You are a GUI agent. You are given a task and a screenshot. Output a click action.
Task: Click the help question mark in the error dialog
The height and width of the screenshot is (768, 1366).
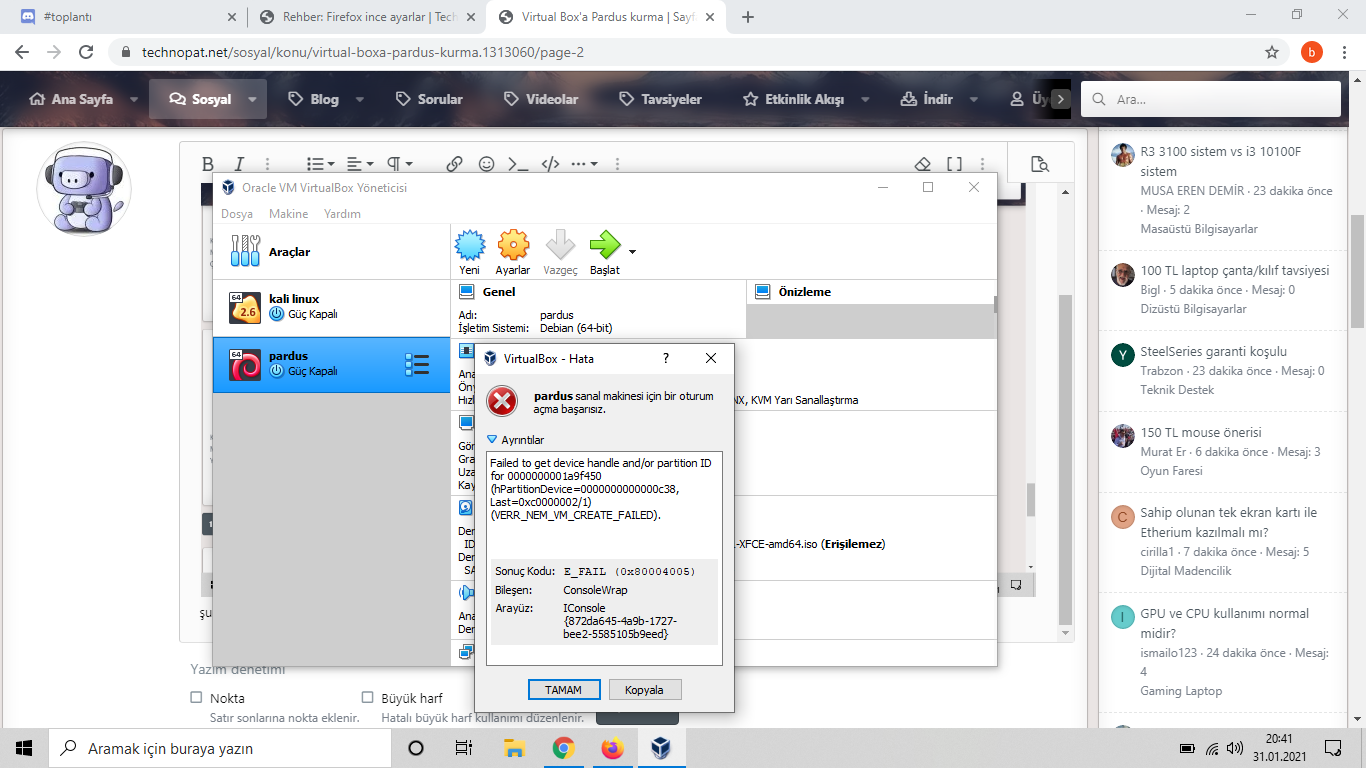[x=666, y=358]
